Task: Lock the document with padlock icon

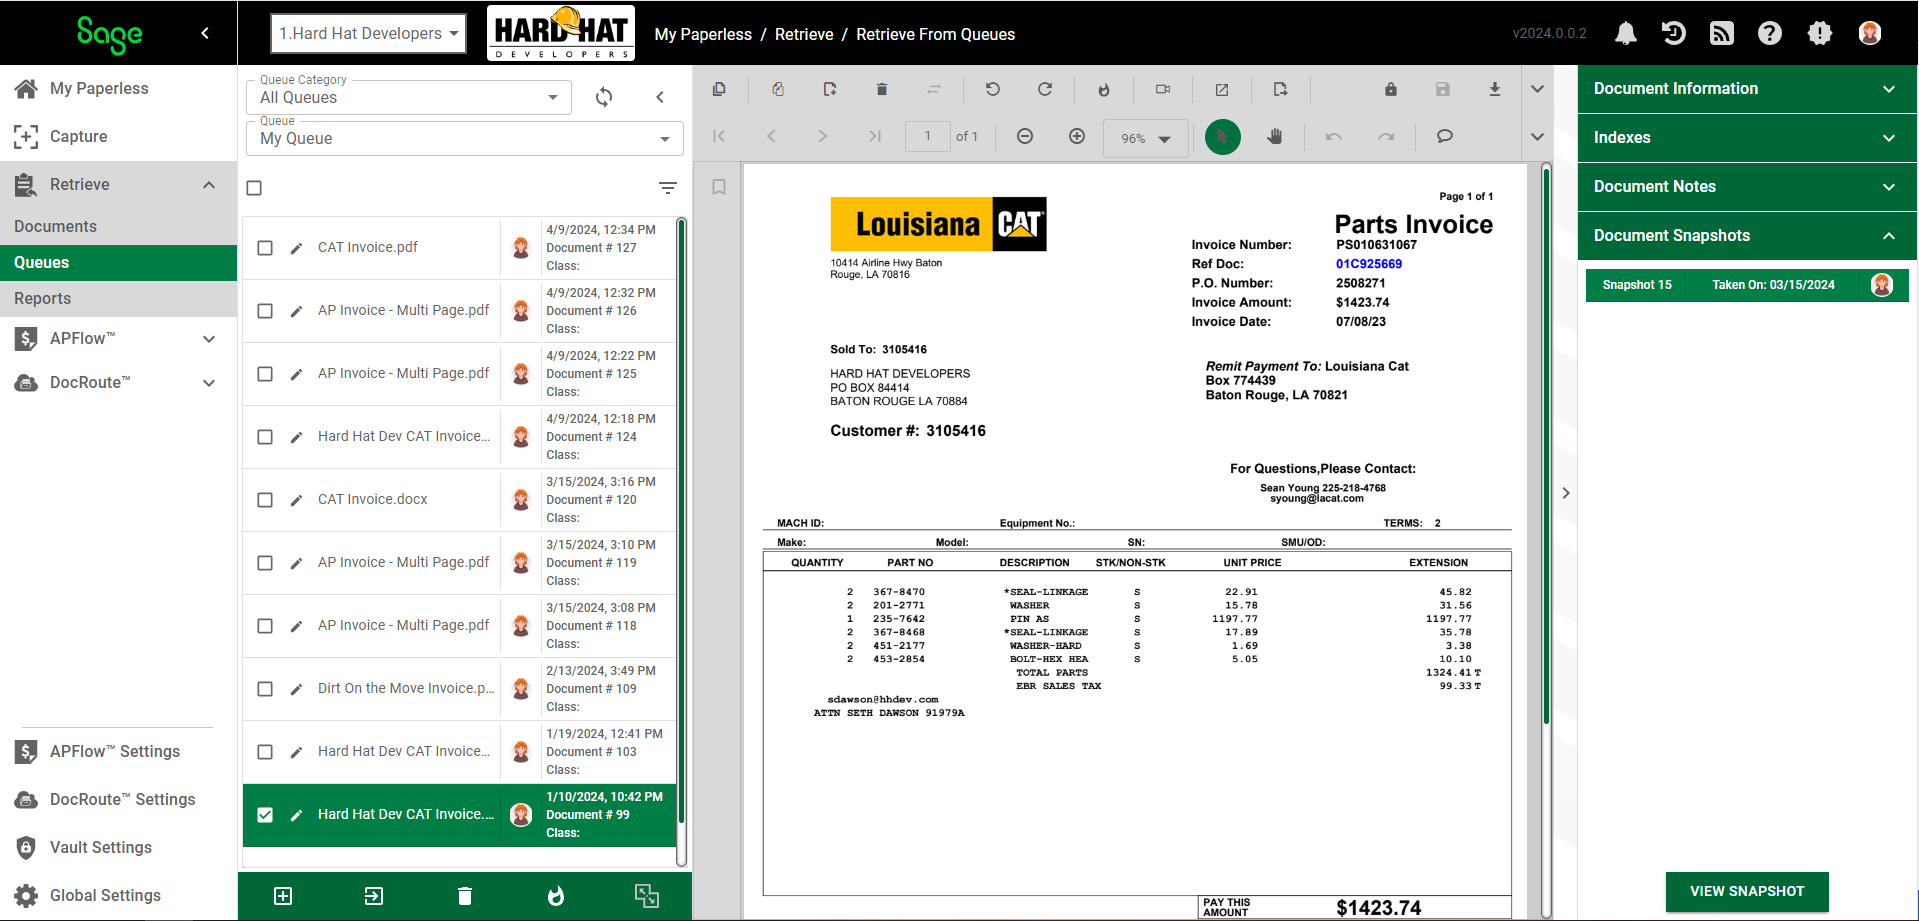Action: pos(1391,89)
